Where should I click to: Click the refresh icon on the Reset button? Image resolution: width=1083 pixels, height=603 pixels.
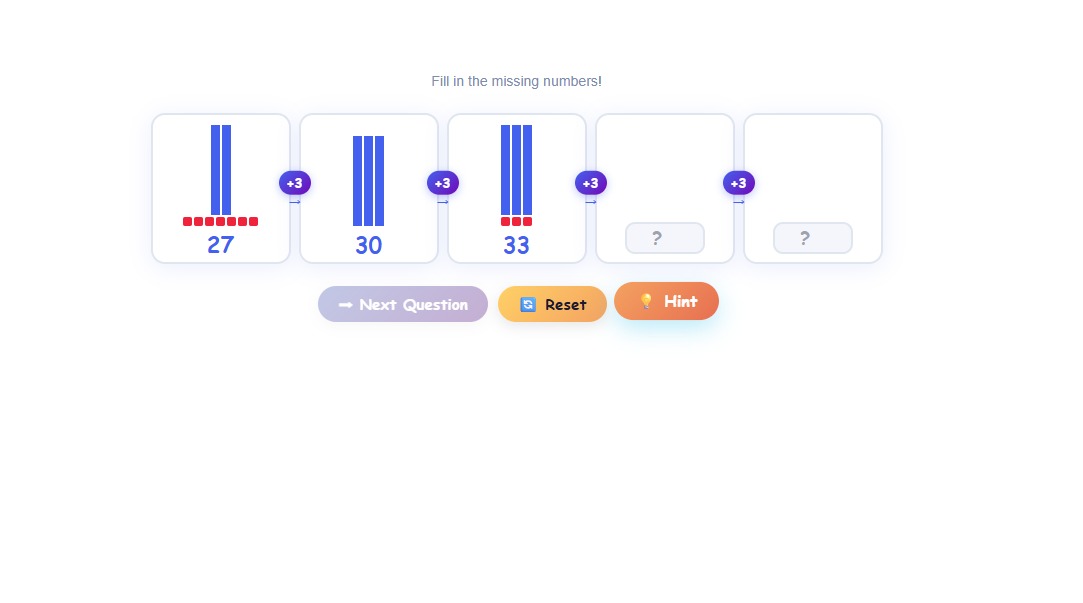528,303
